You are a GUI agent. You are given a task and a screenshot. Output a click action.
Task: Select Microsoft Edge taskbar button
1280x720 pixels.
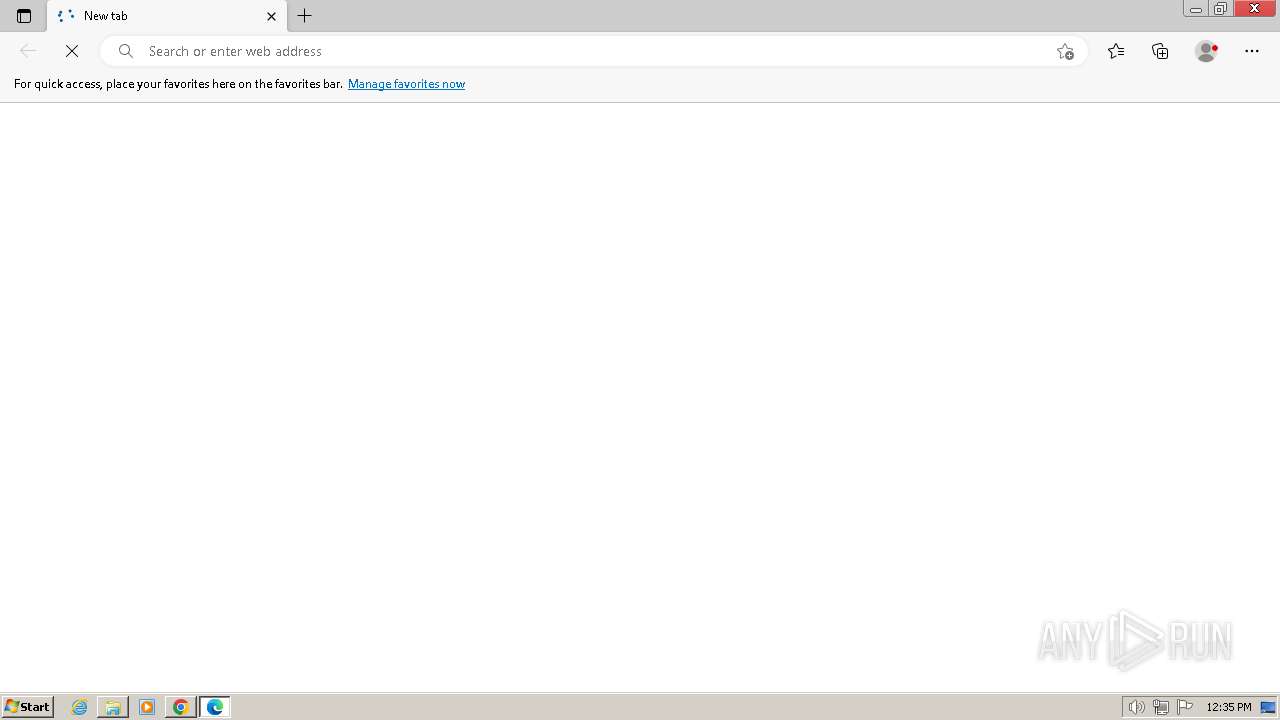(x=215, y=707)
